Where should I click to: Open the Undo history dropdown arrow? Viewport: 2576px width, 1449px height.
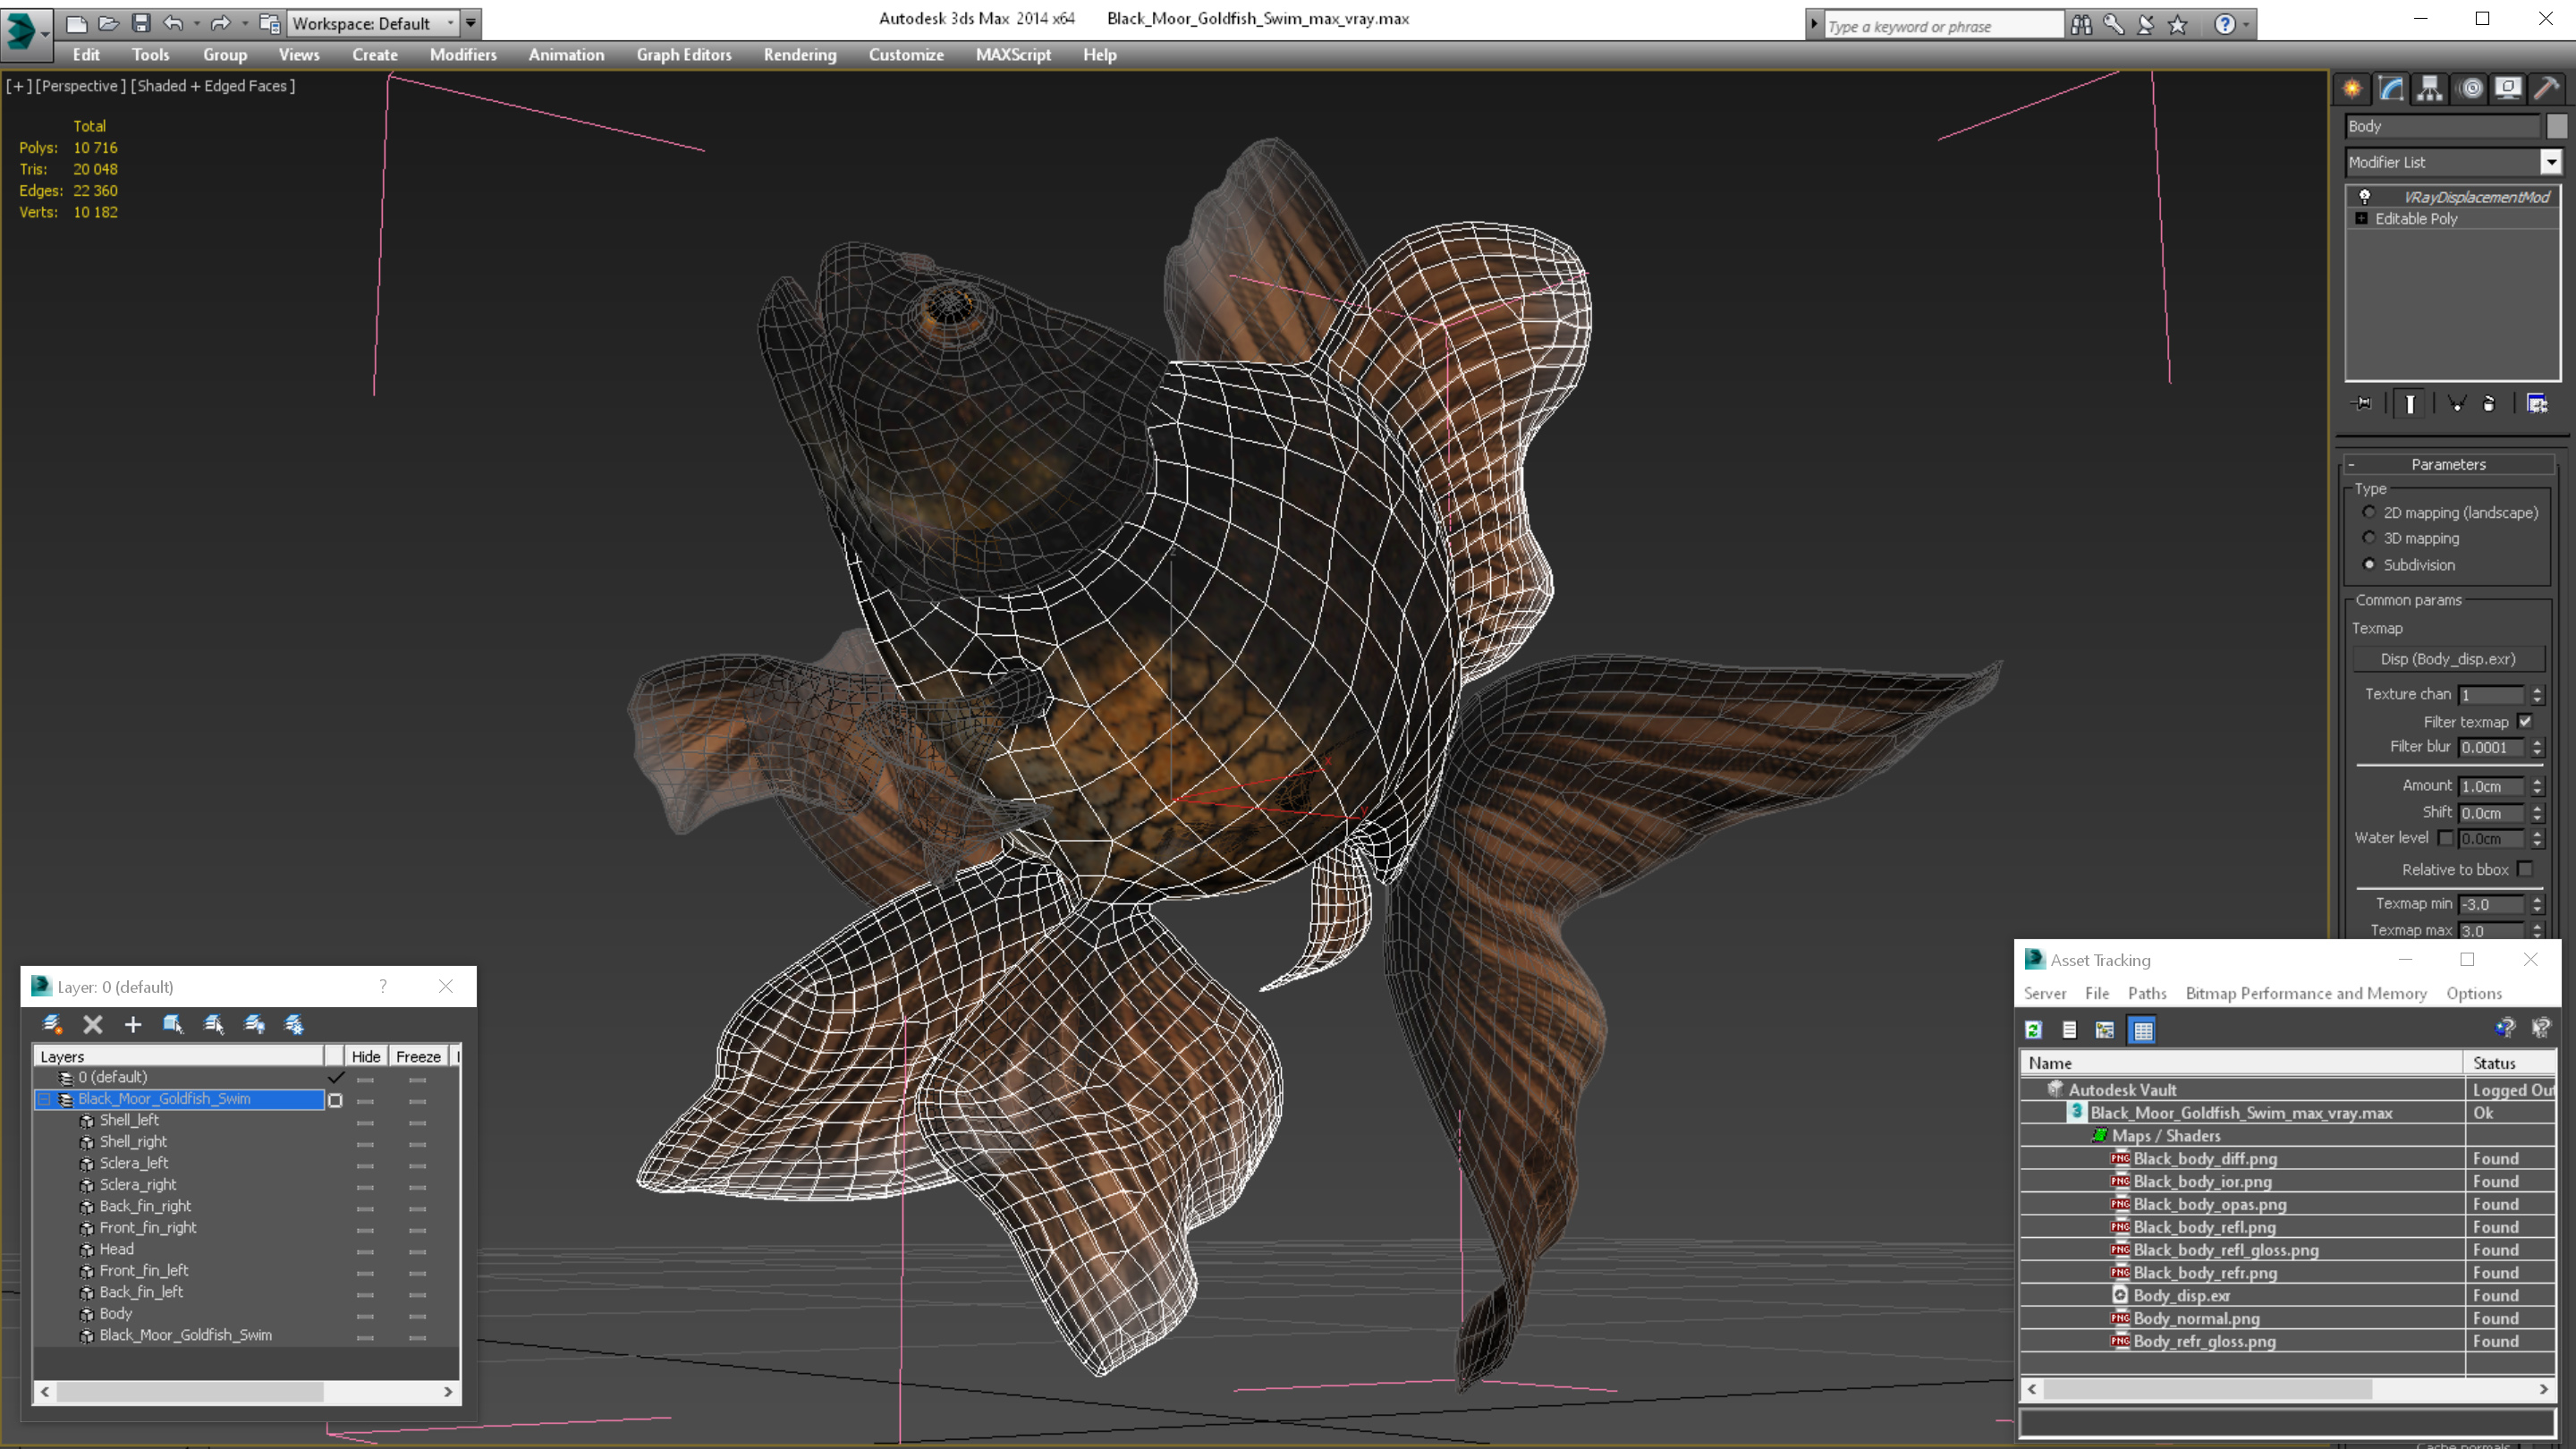point(196,23)
